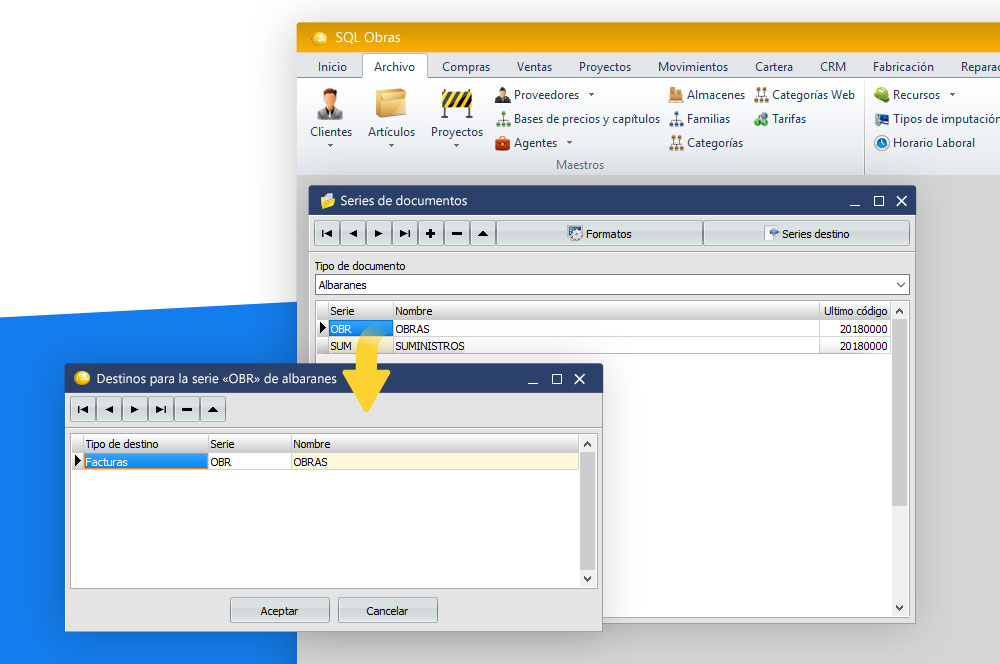Switch to the Compras tab
This screenshot has height=664, width=1000.
(466, 67)
